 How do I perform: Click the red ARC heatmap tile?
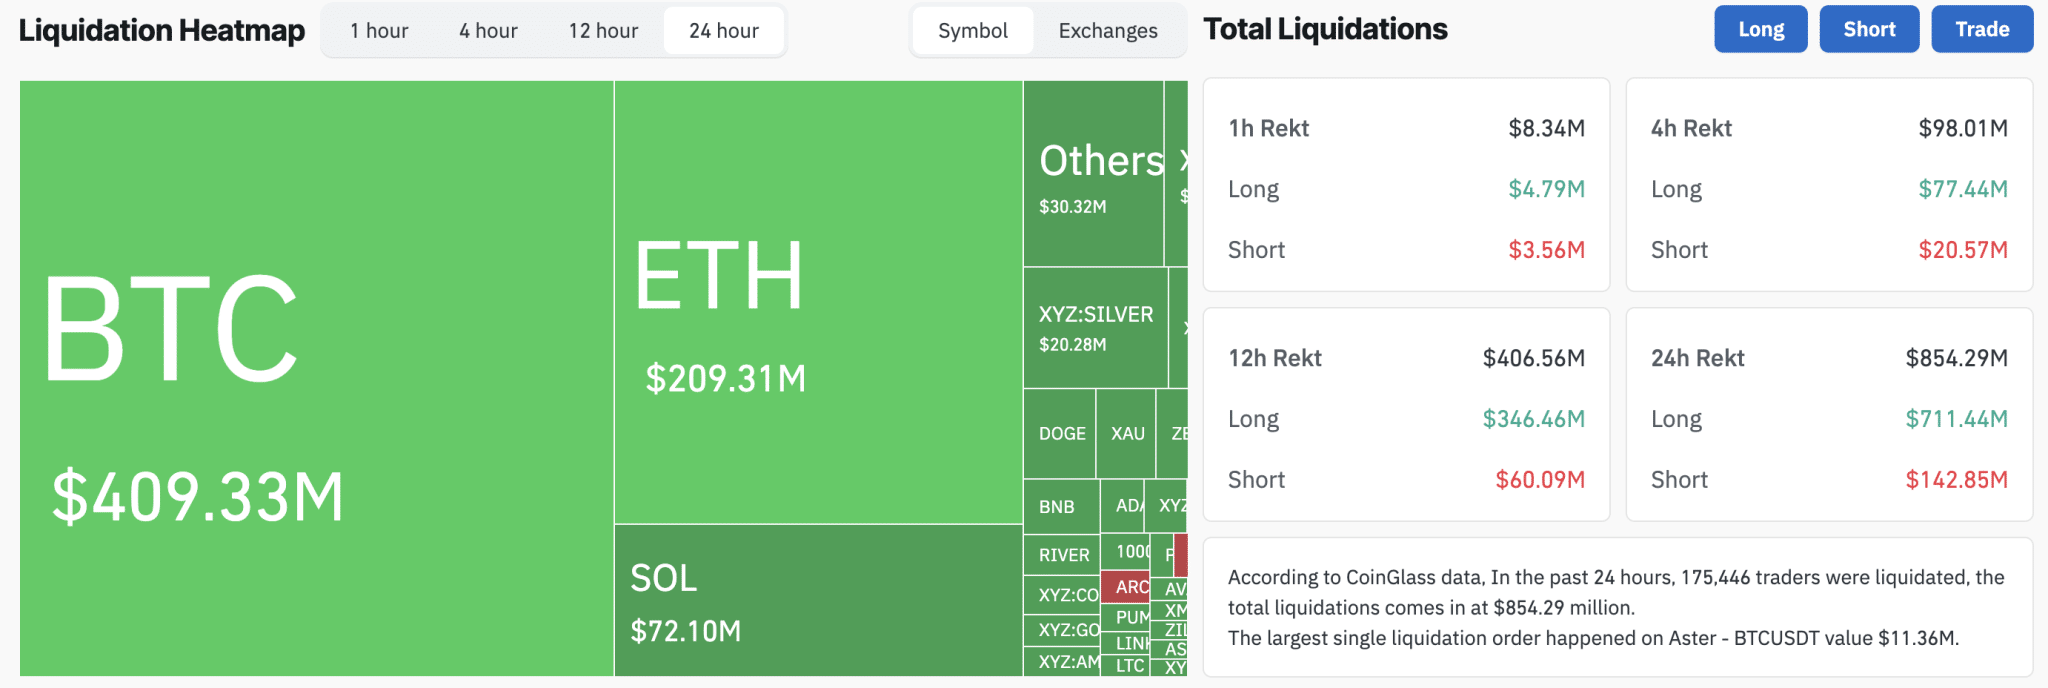[1126, 586]
